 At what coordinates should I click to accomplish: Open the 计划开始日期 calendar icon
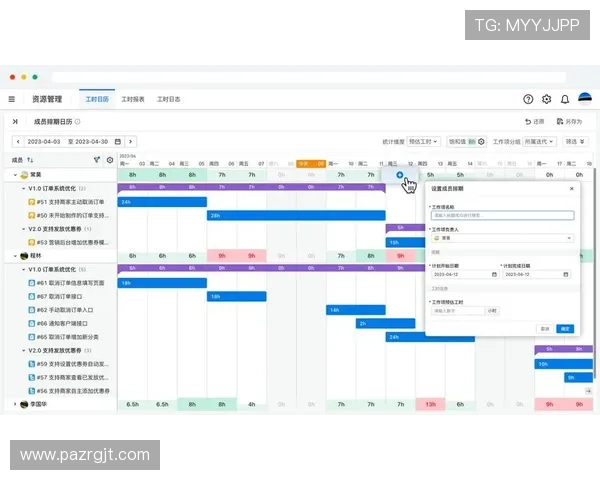point(494,274)
